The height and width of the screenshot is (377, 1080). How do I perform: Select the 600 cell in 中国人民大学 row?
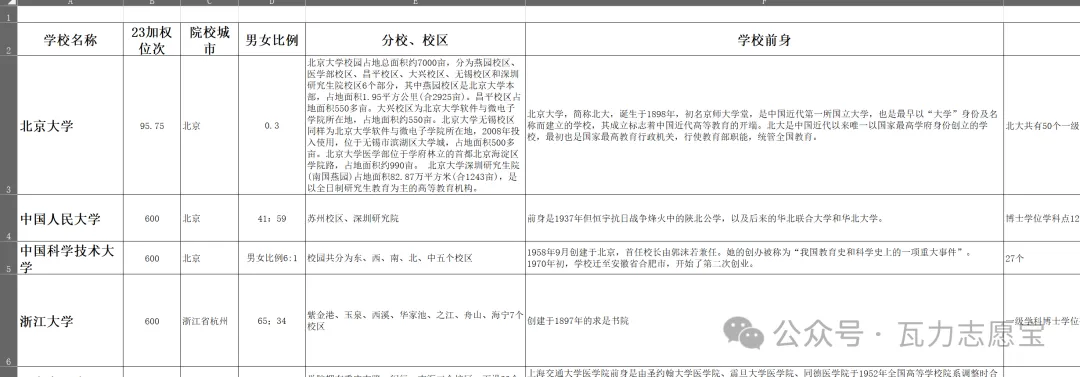[152, 218]
